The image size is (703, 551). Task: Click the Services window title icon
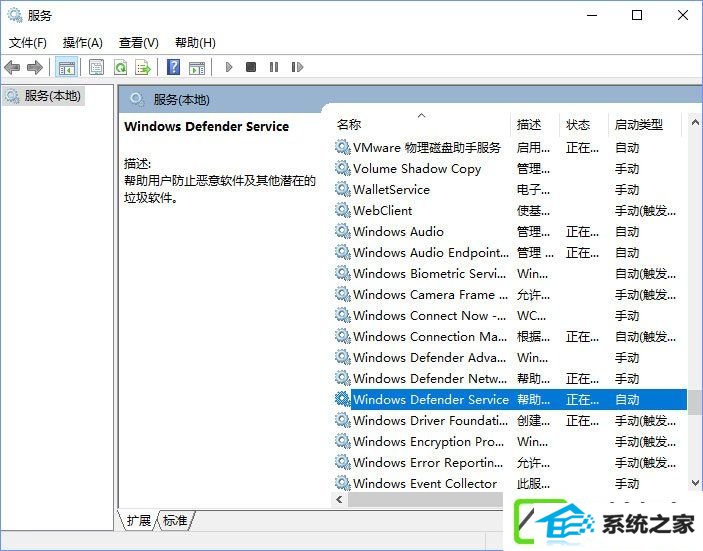[15, 15]
